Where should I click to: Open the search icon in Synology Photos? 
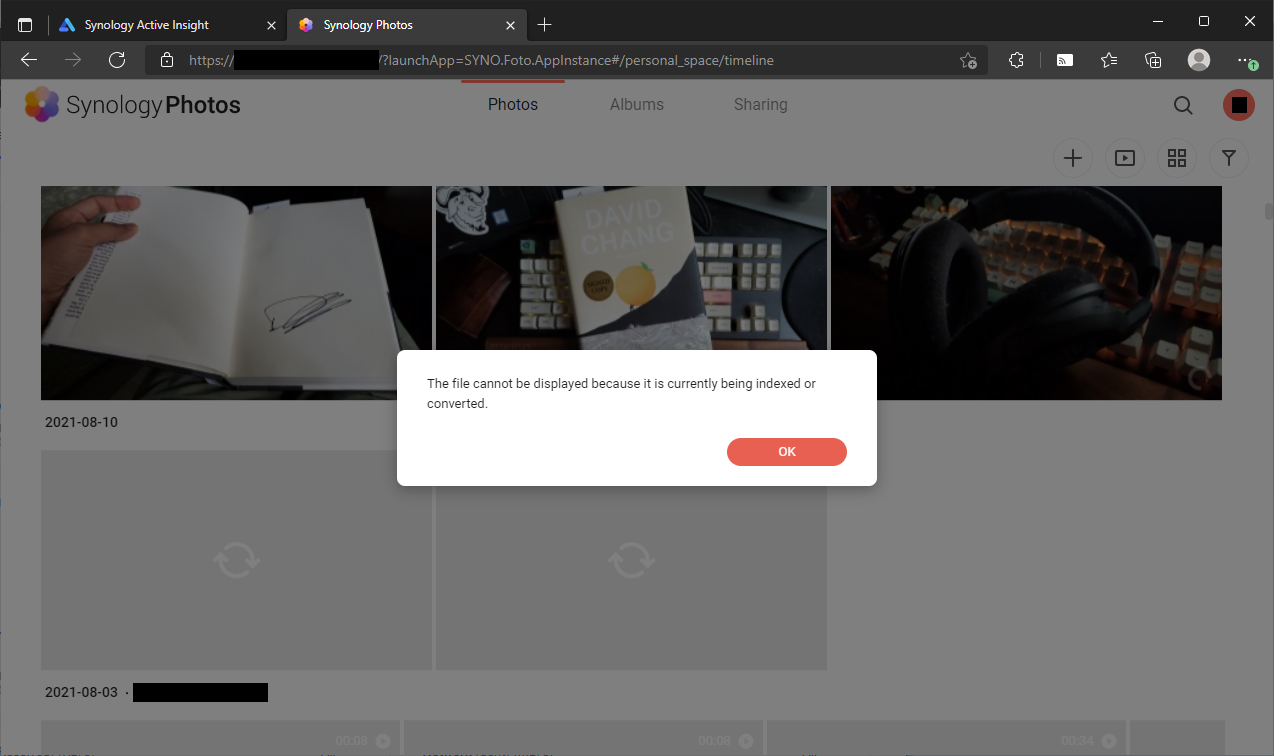pos(1182,105)
